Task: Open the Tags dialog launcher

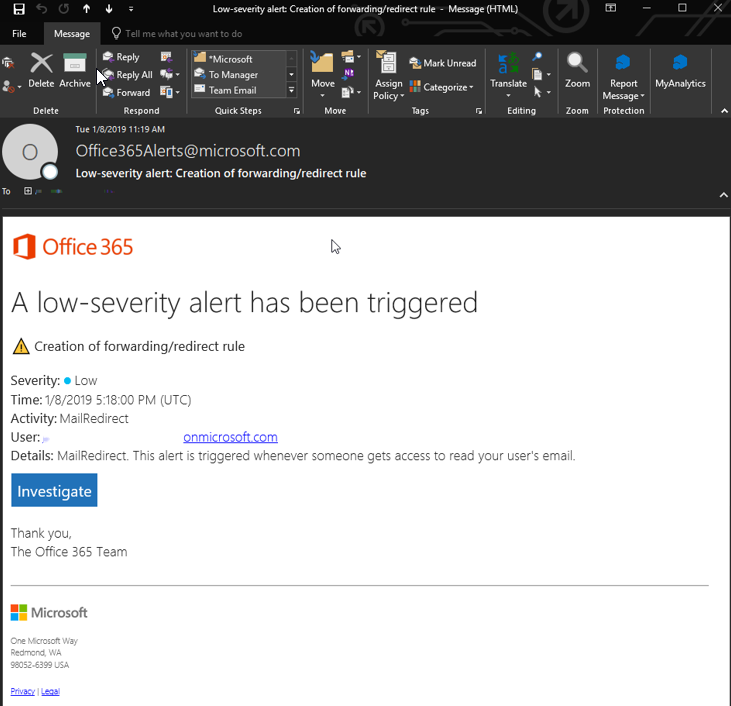Action: pyautogui.click(x=479, y=111)
